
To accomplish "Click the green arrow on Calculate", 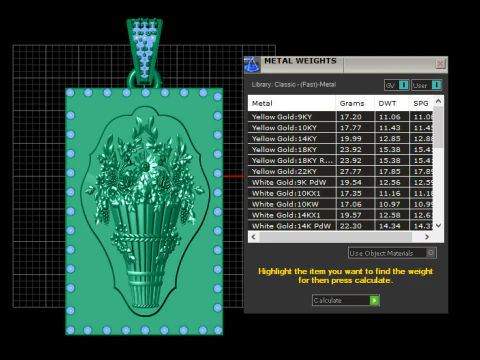I will click(374, 300).
